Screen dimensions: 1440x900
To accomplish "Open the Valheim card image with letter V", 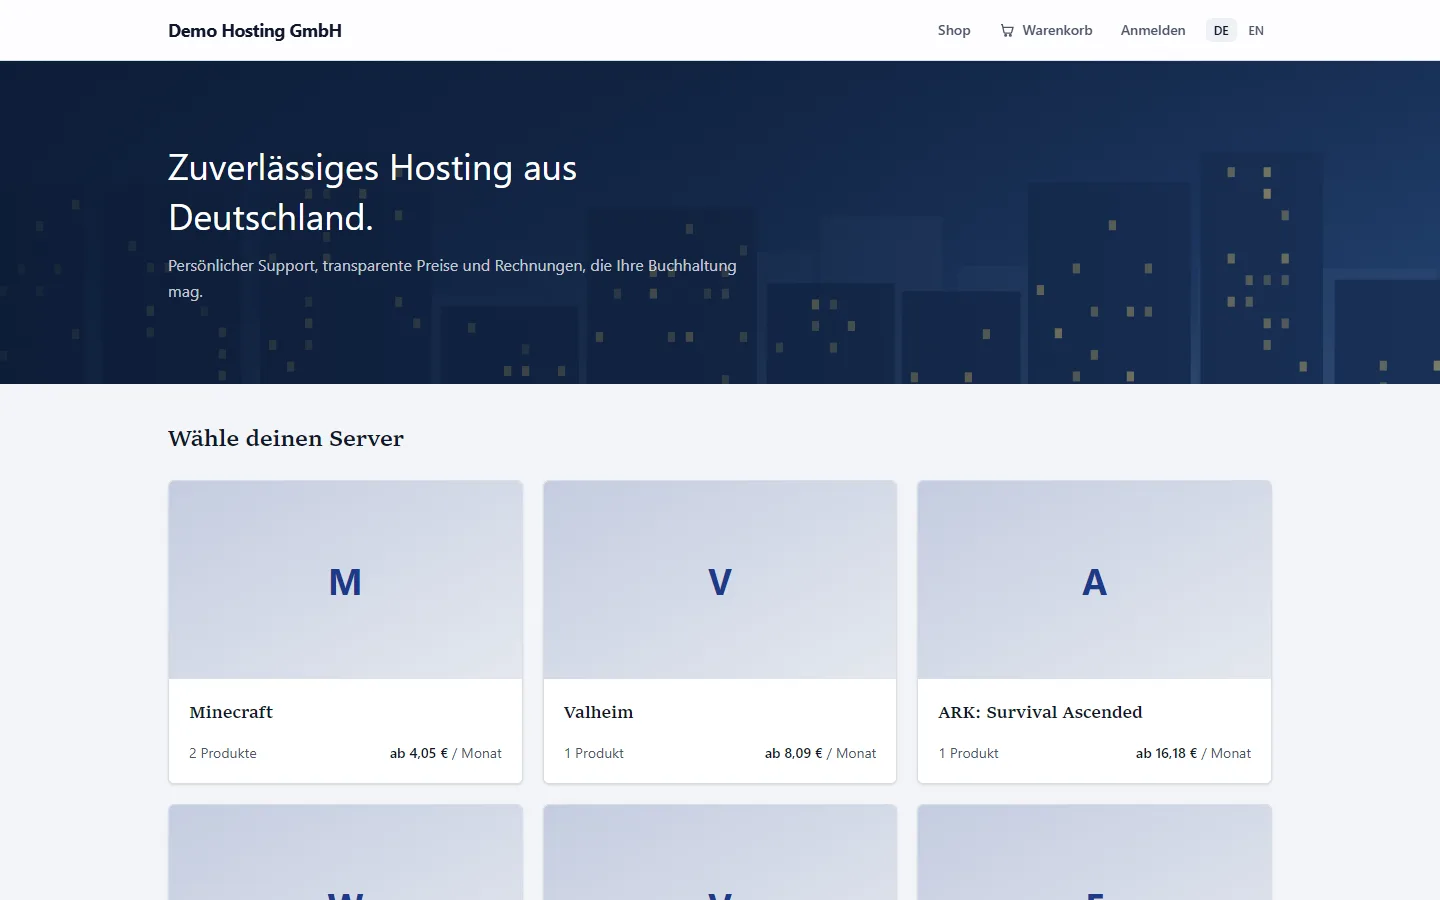I will pyautogui.click(x=720, y=580).
